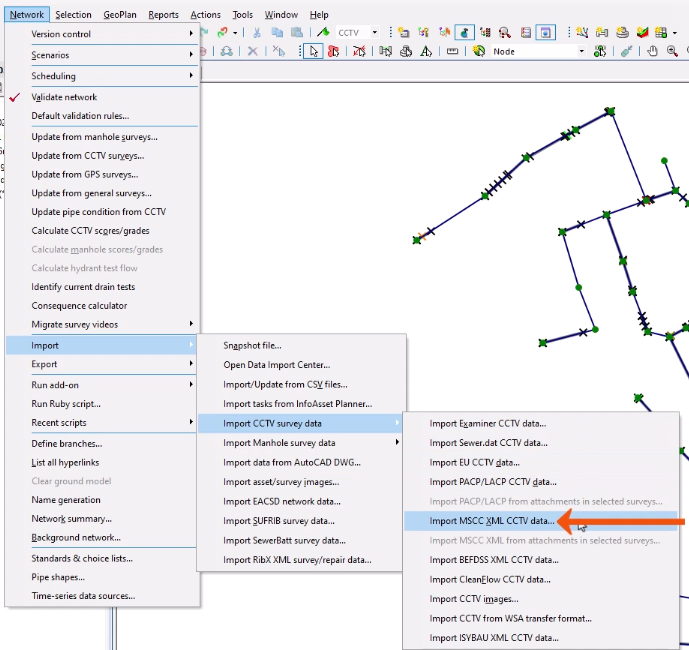The width and height of the screenshot is (689, 650).
Task: Expand the Export submenu
Action: [x=102, y=364]
